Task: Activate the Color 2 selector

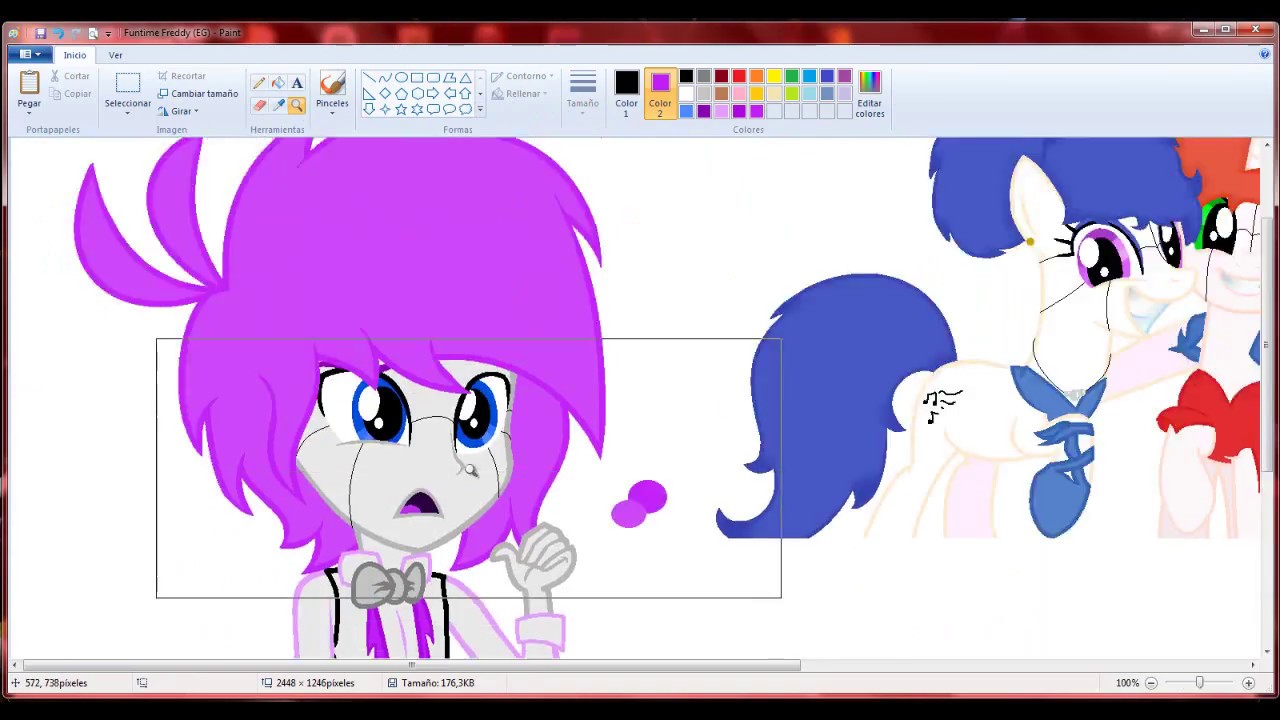Action: pyautogui.click(x=660, y=93)
